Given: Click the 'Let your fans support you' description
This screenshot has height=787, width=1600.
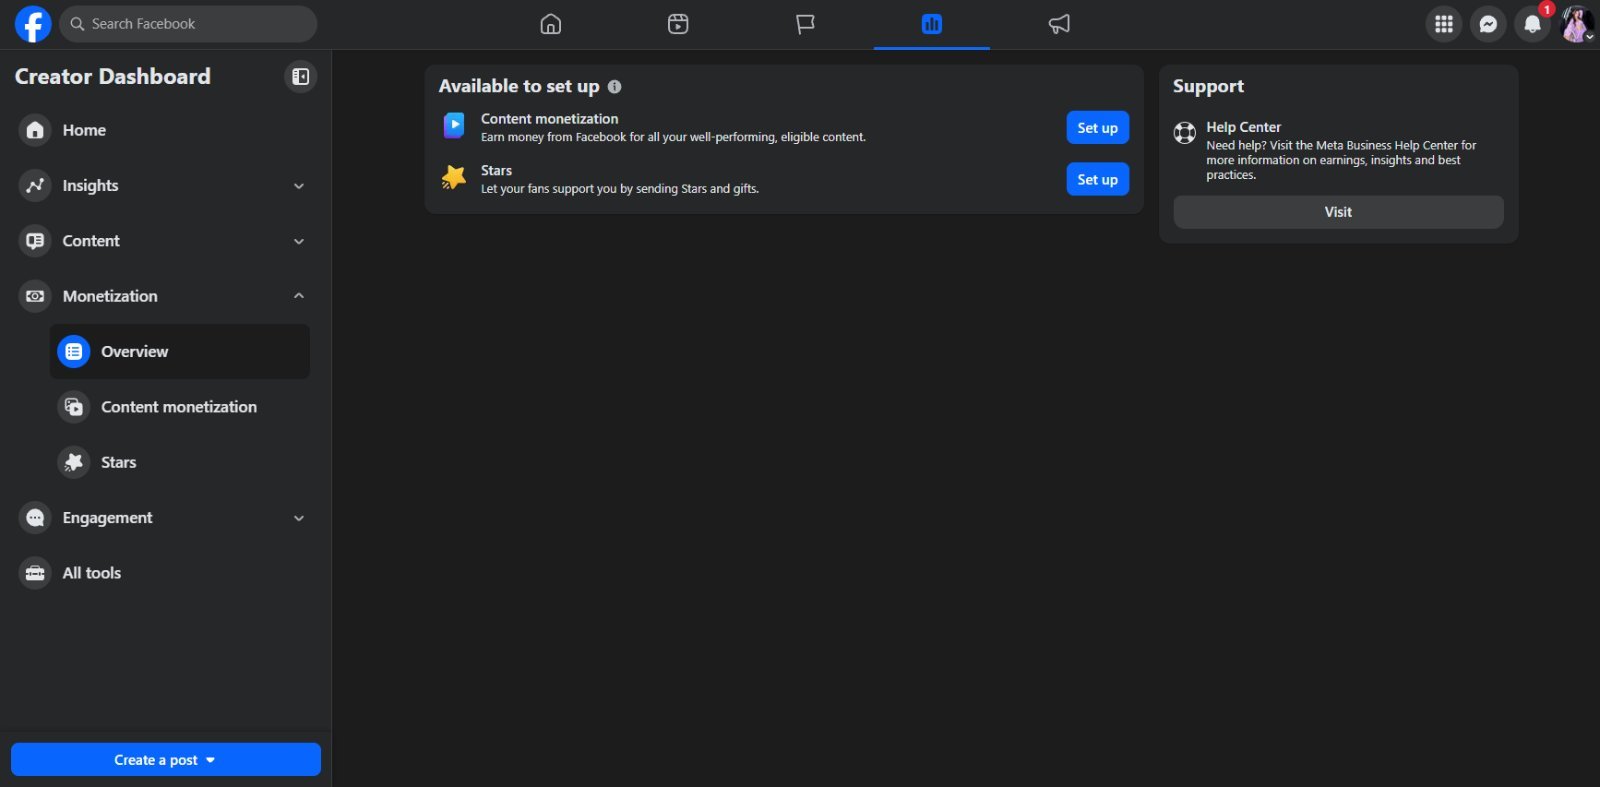Looking at the screenshot, I should [620, 189].
